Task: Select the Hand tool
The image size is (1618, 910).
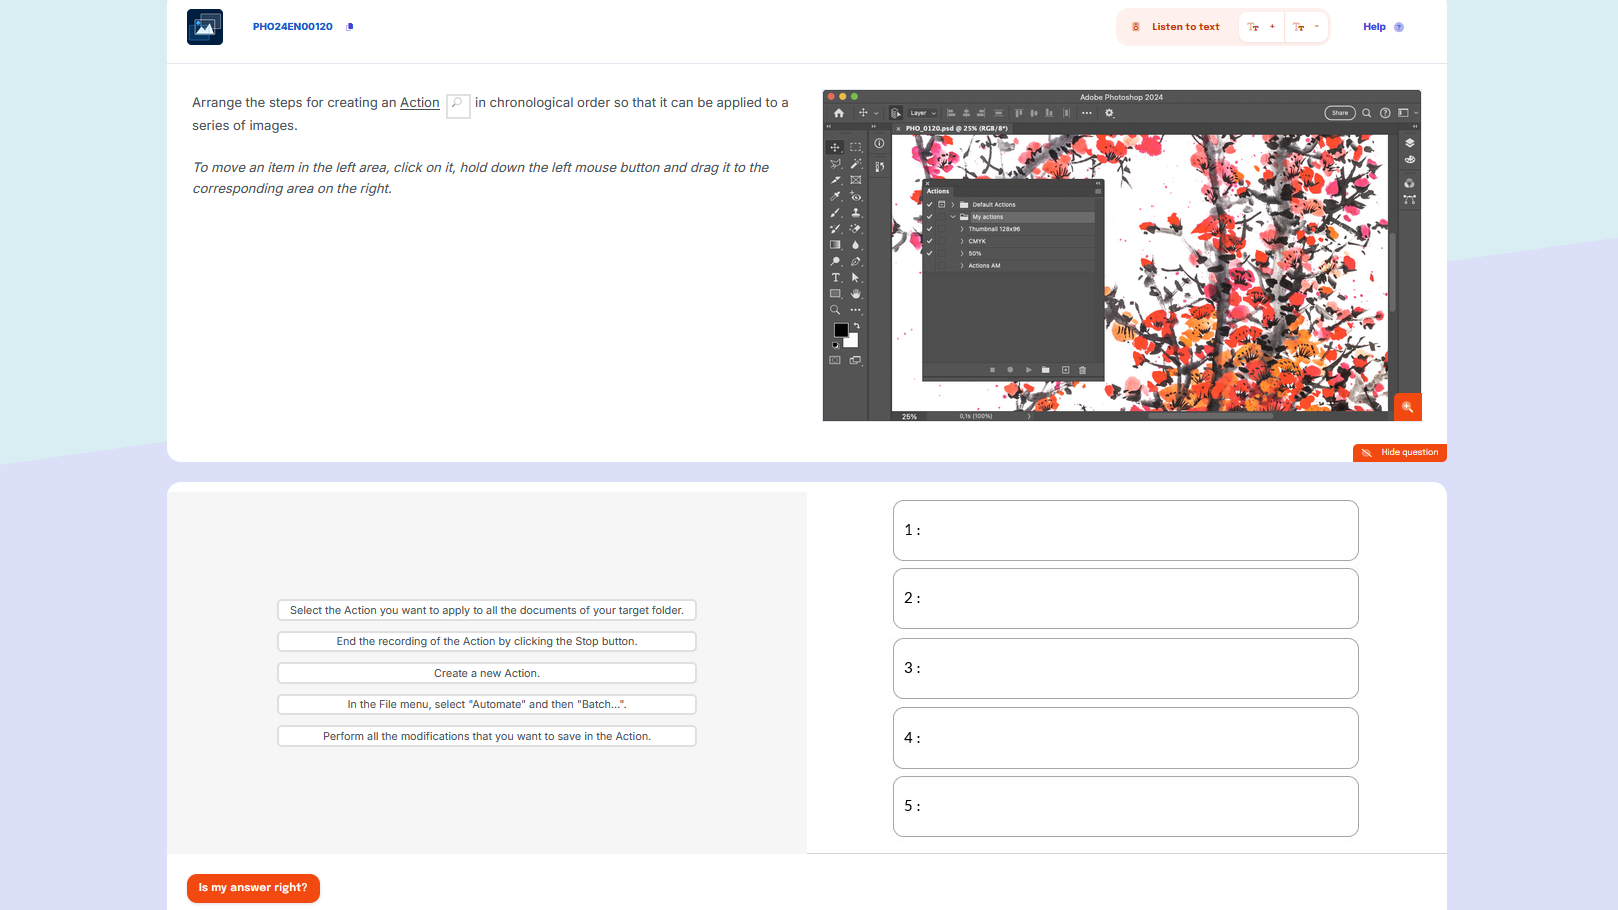Action: click(x=856, y=294)
